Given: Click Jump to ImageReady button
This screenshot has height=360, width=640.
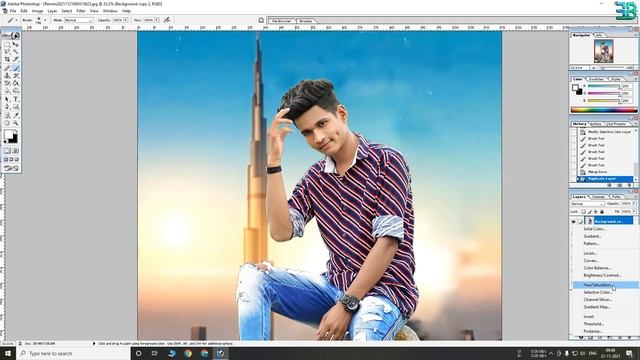Looking at the screenshot, I should click(x=11, y=169).
